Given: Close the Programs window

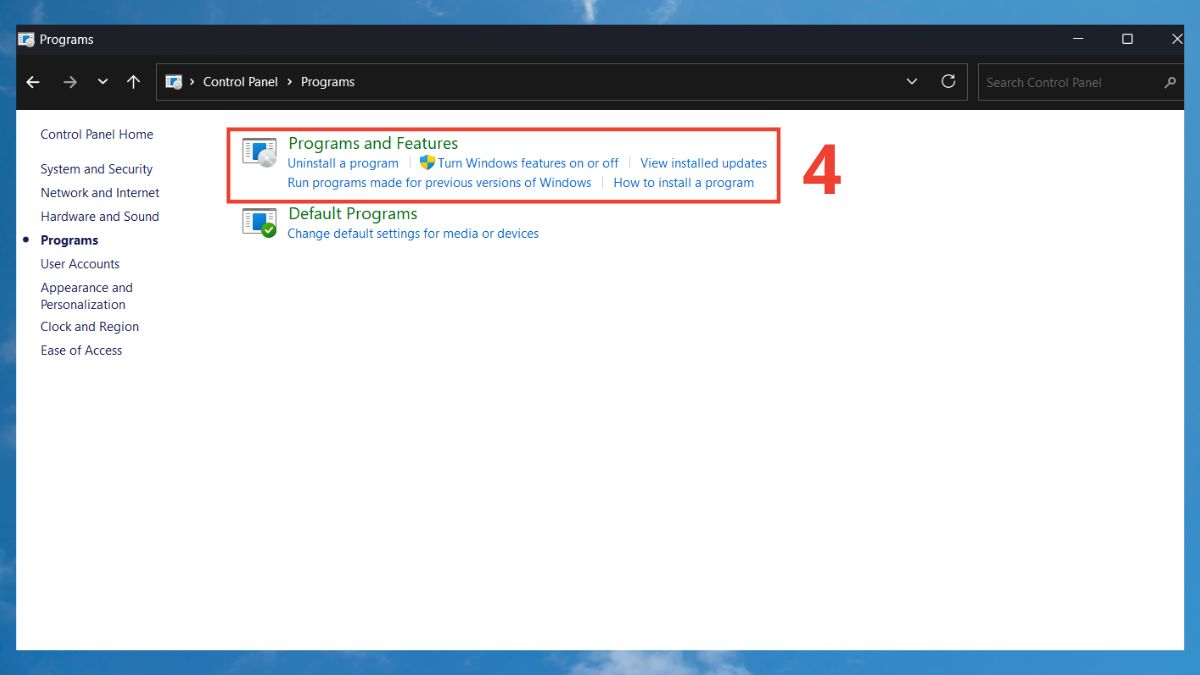Looking at the screenshot, I should (x=1176, y=39).
